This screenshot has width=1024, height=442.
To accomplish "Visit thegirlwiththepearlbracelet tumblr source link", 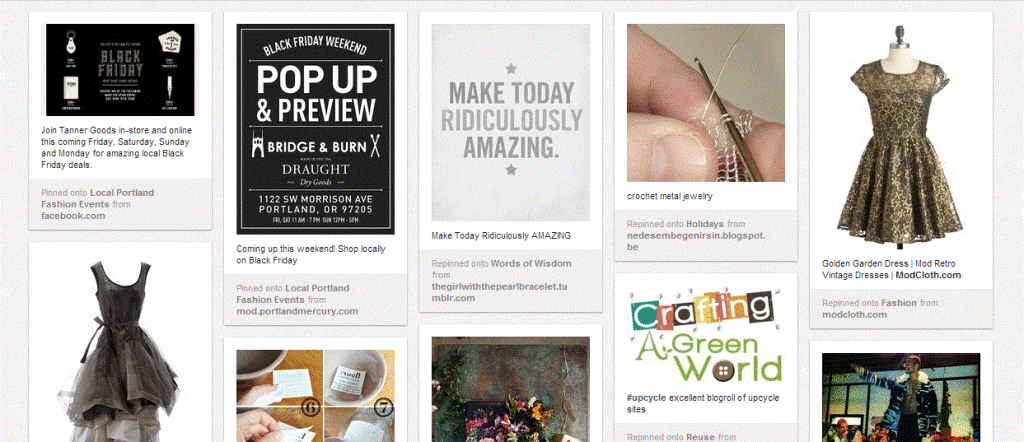I will 496,292.
